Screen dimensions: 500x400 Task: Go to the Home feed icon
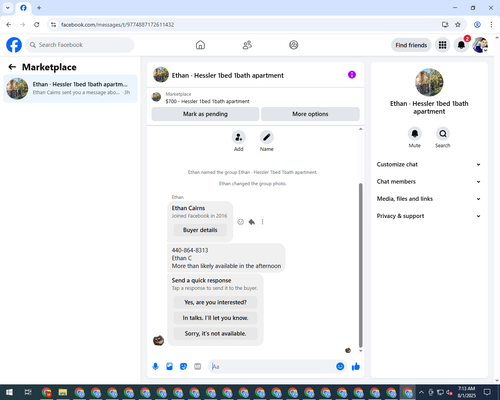[x=200, y=45]
